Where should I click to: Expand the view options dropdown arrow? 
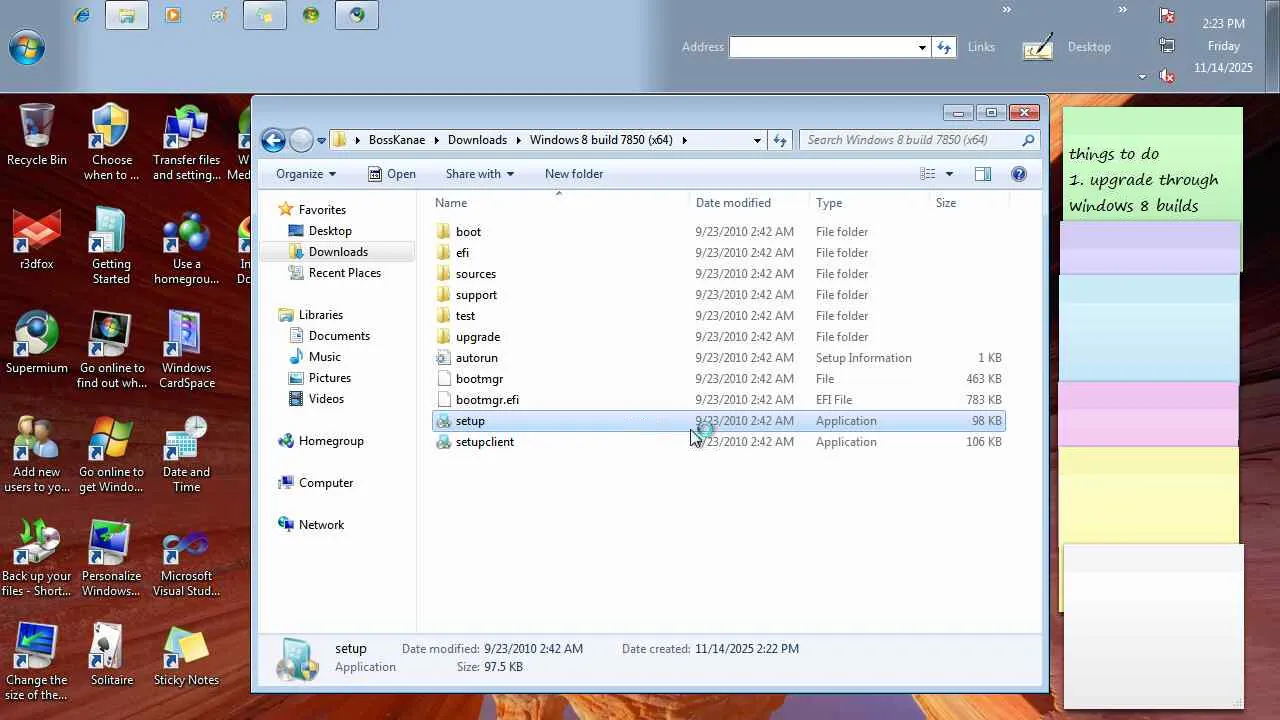(x=949, y=174)
